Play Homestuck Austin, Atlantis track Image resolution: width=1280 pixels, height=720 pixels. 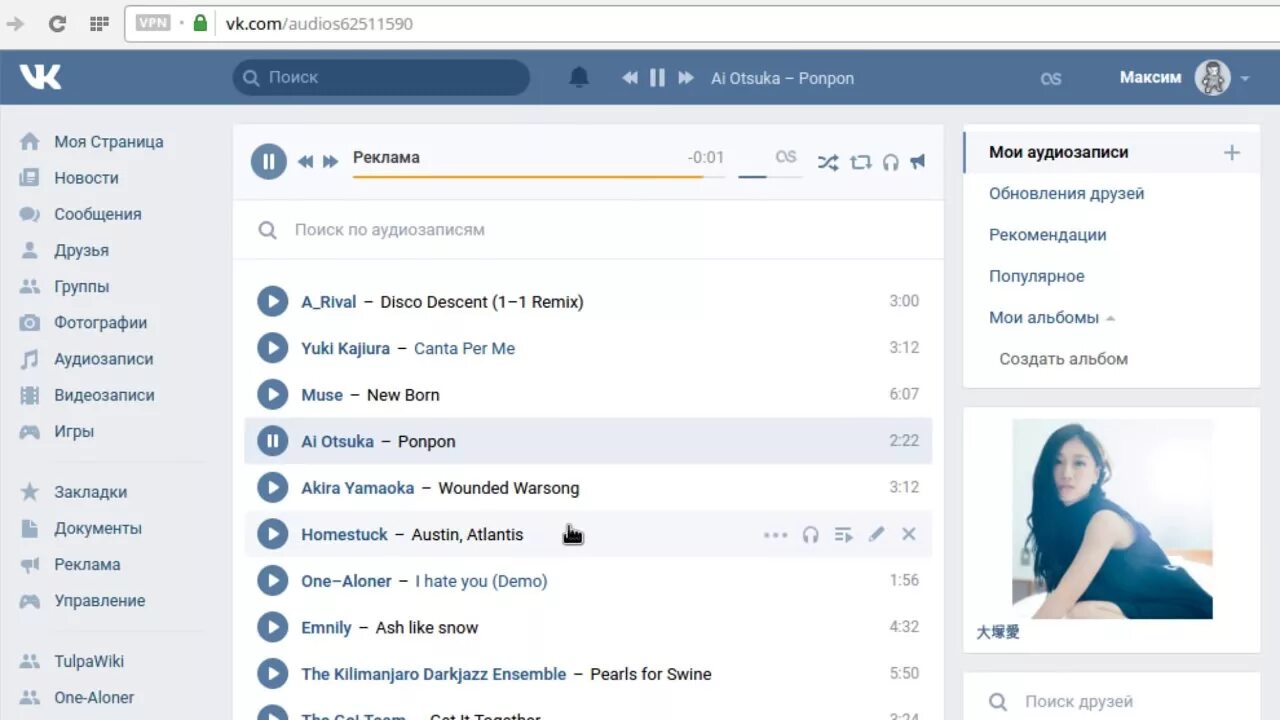point(272,534)
